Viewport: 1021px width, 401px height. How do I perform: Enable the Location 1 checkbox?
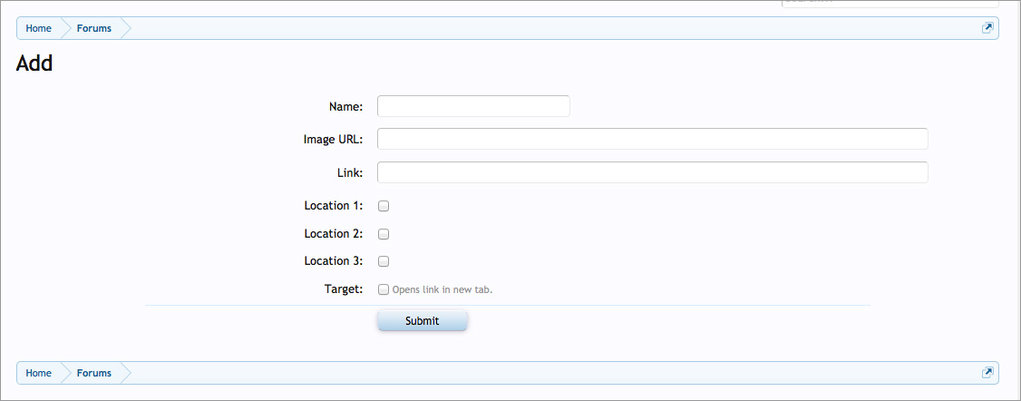click(383, 206)
